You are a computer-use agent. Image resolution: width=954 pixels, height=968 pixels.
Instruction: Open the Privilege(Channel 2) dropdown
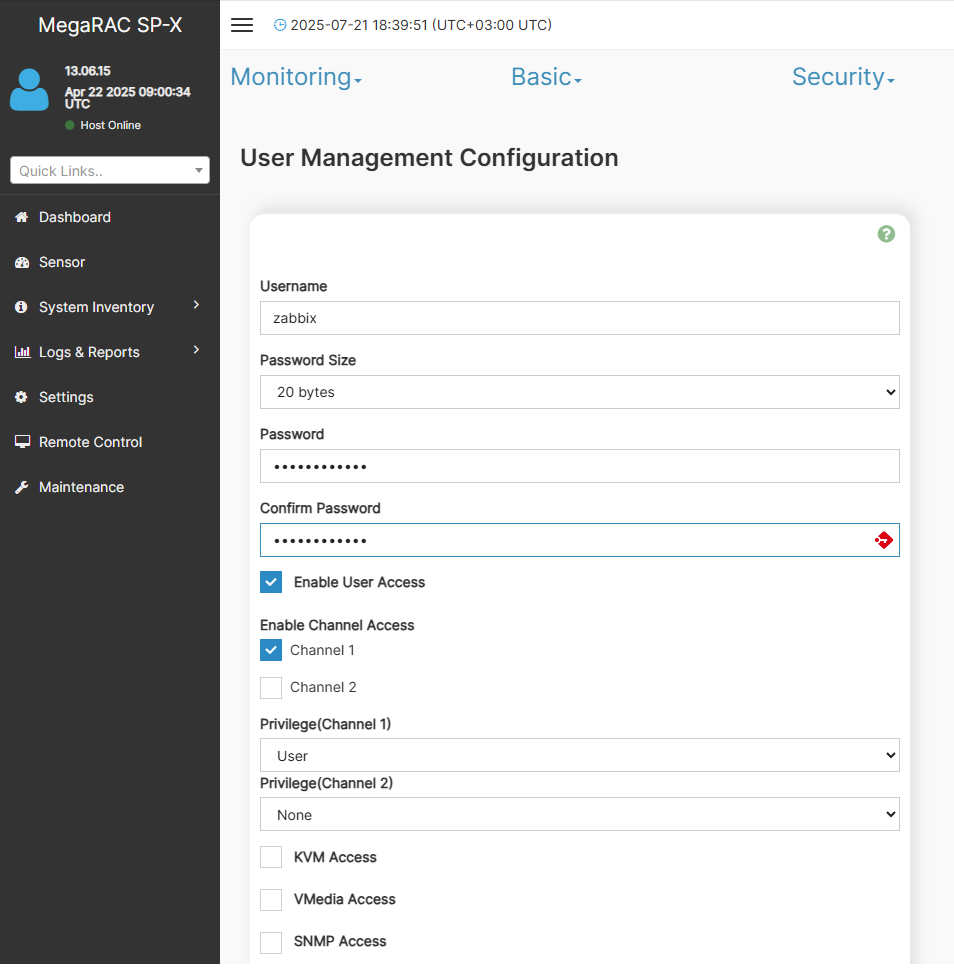[580, 814]
